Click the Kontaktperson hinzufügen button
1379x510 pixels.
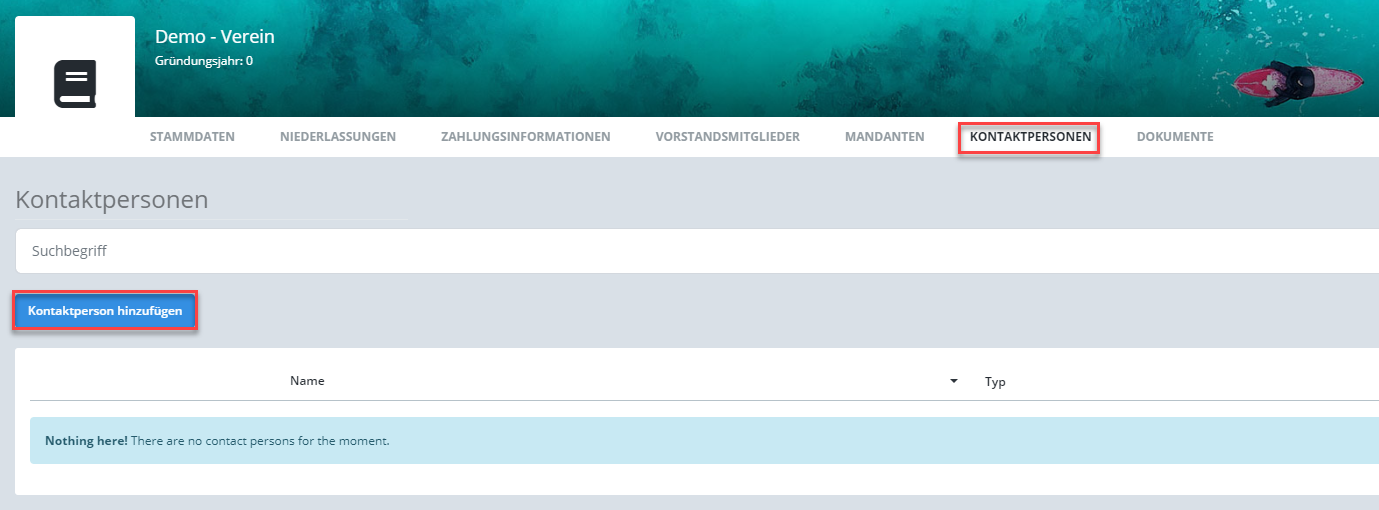coord(105,311)
